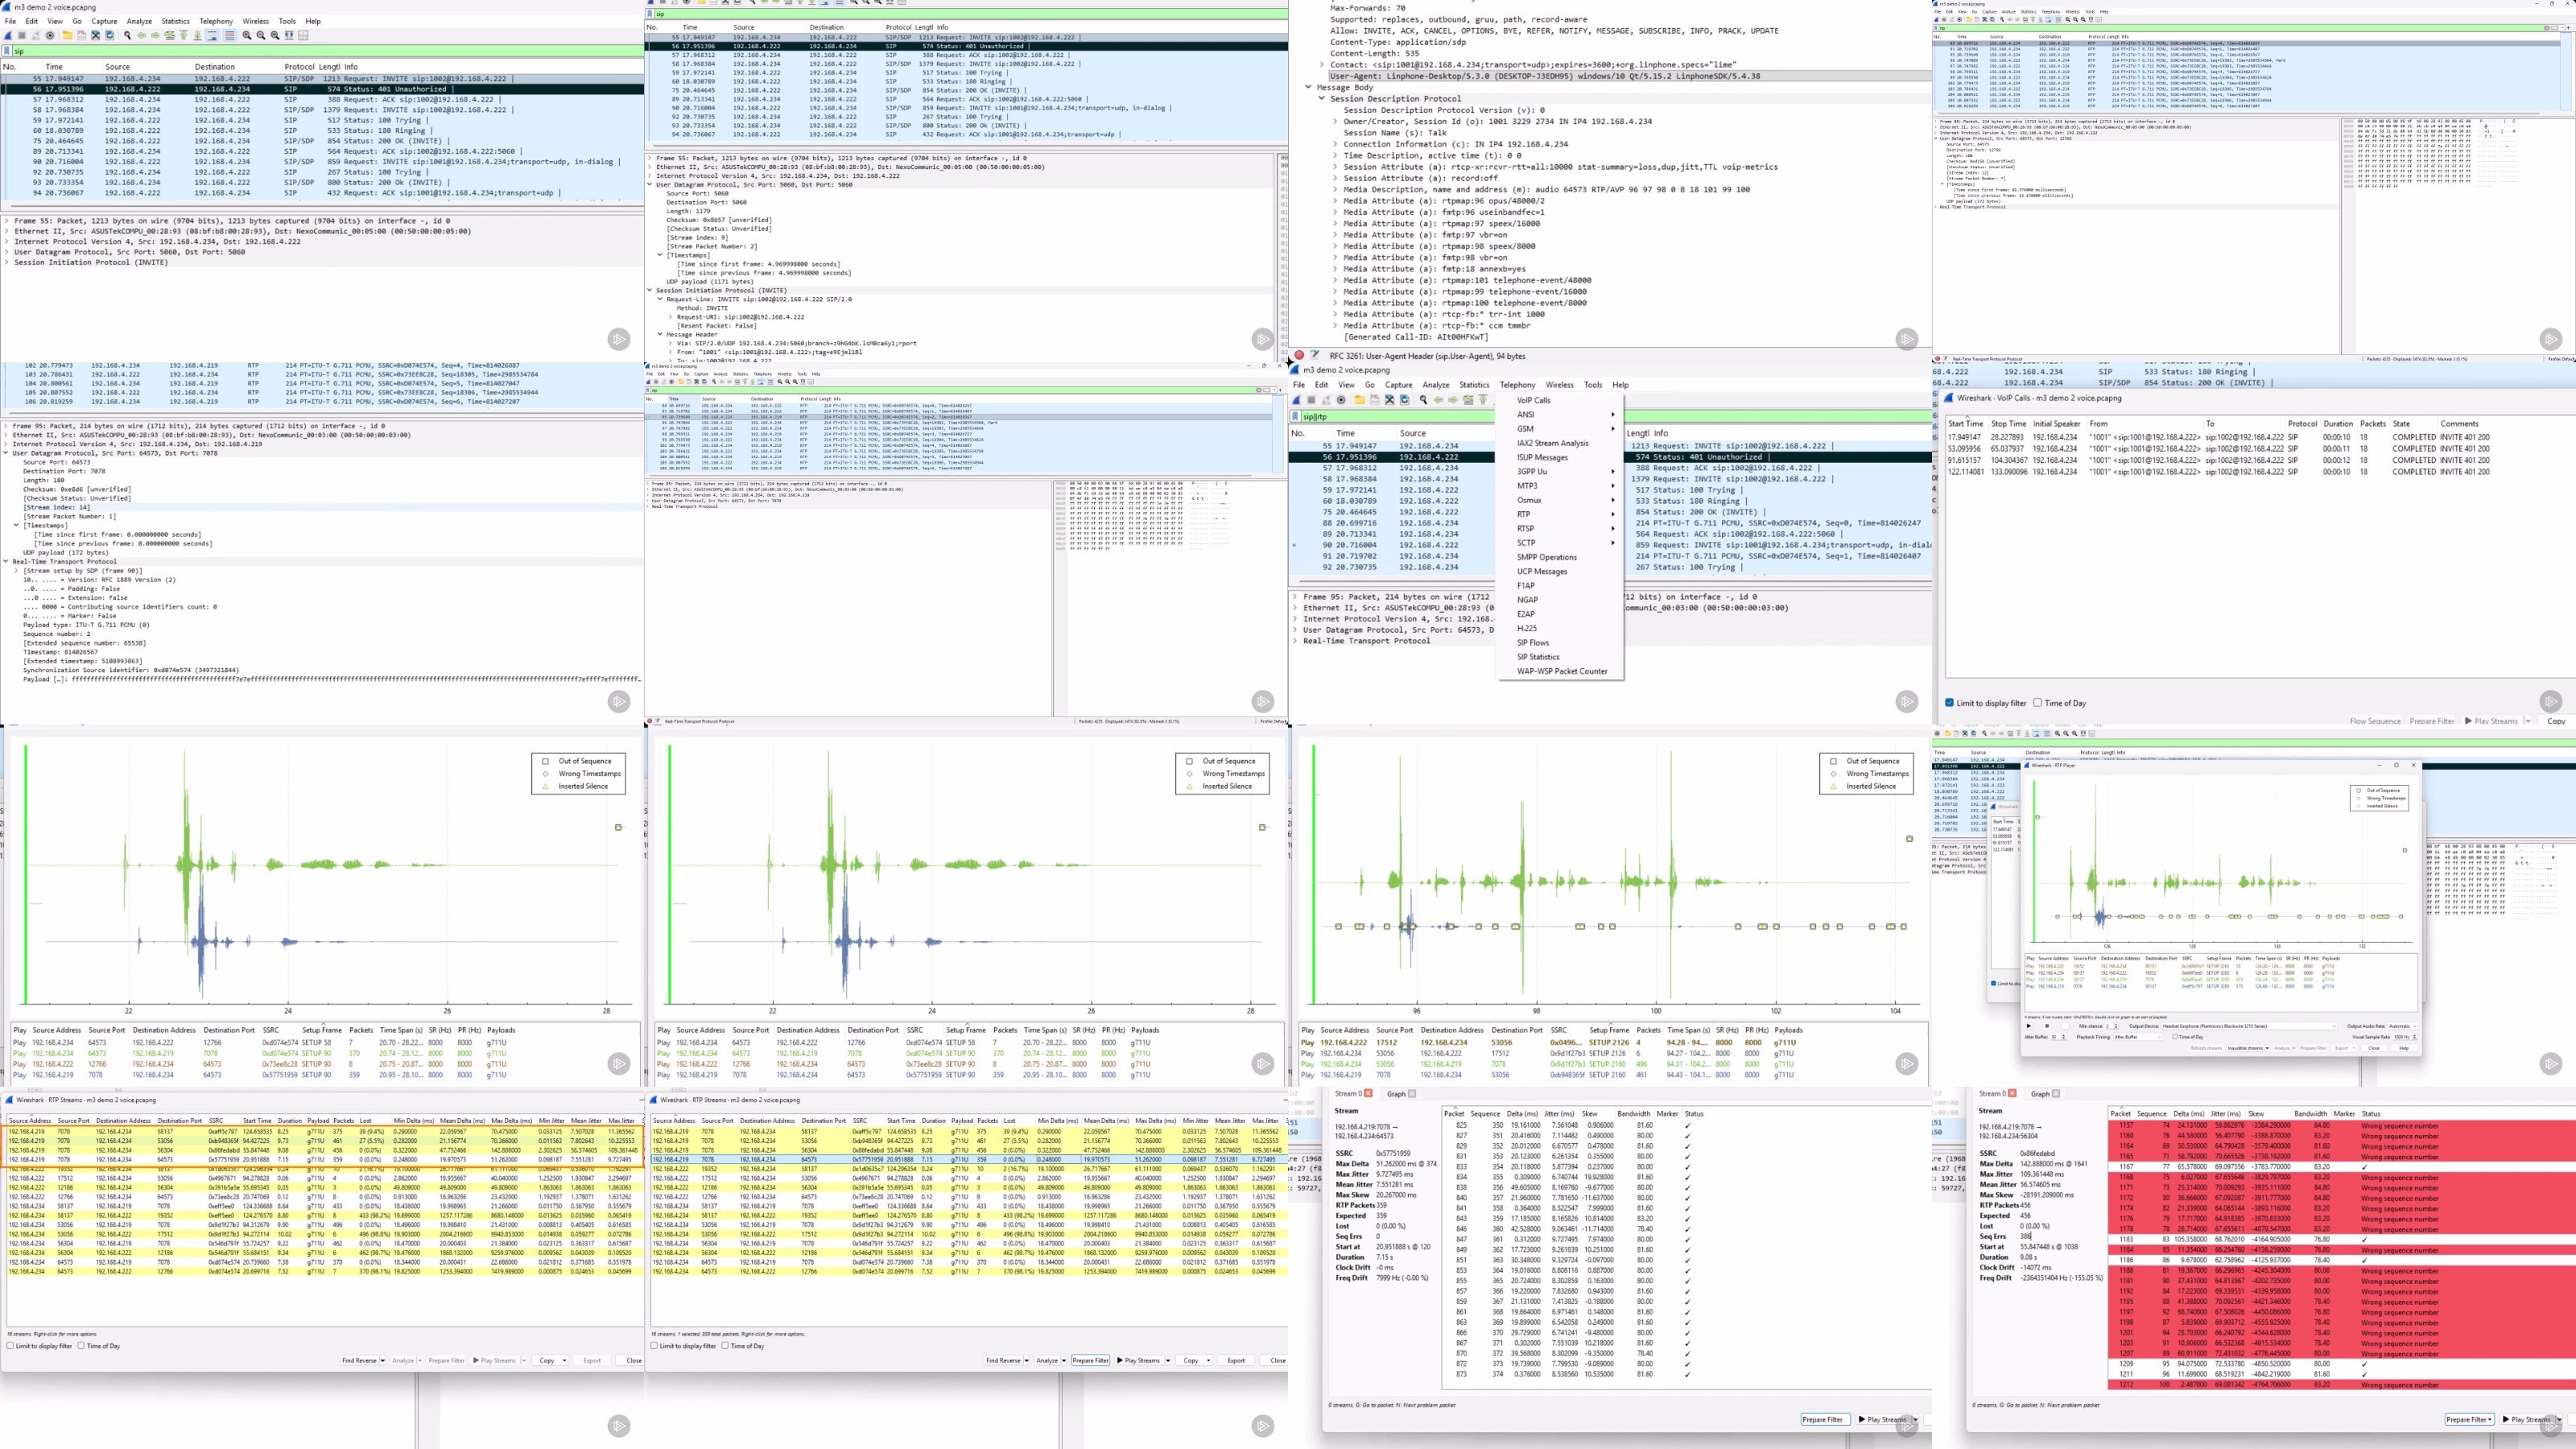Click 'Export' in the right RTP Streams window
The height and width of the screenshot is (1449, 2576).
pyautogui.click(x=1237, y=1360)
